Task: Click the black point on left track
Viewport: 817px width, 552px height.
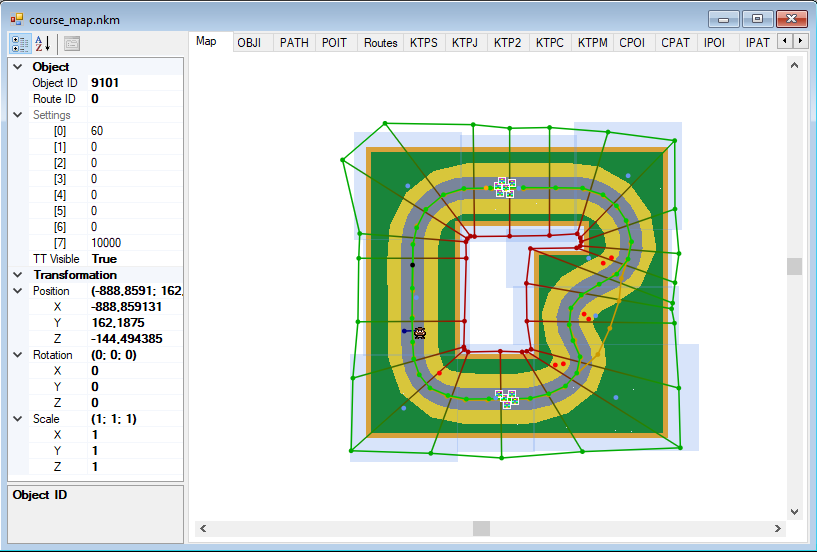Action: pos(413,265)
